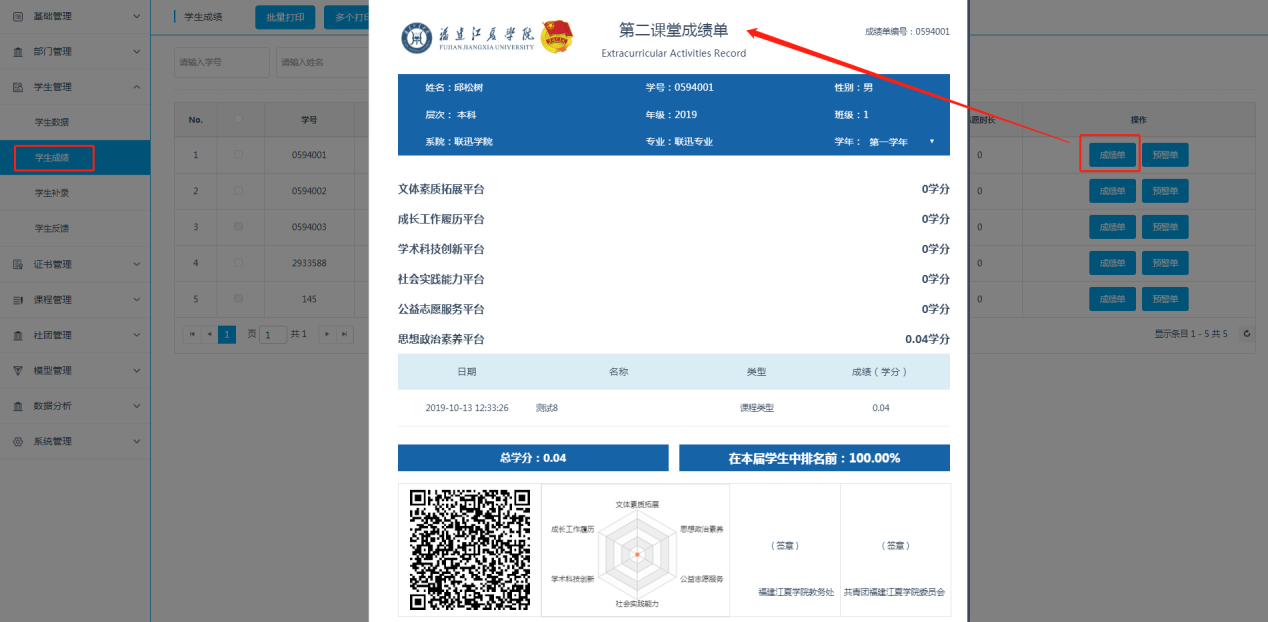
Task: Go to last page of table
Action: [x=344, y=334]
